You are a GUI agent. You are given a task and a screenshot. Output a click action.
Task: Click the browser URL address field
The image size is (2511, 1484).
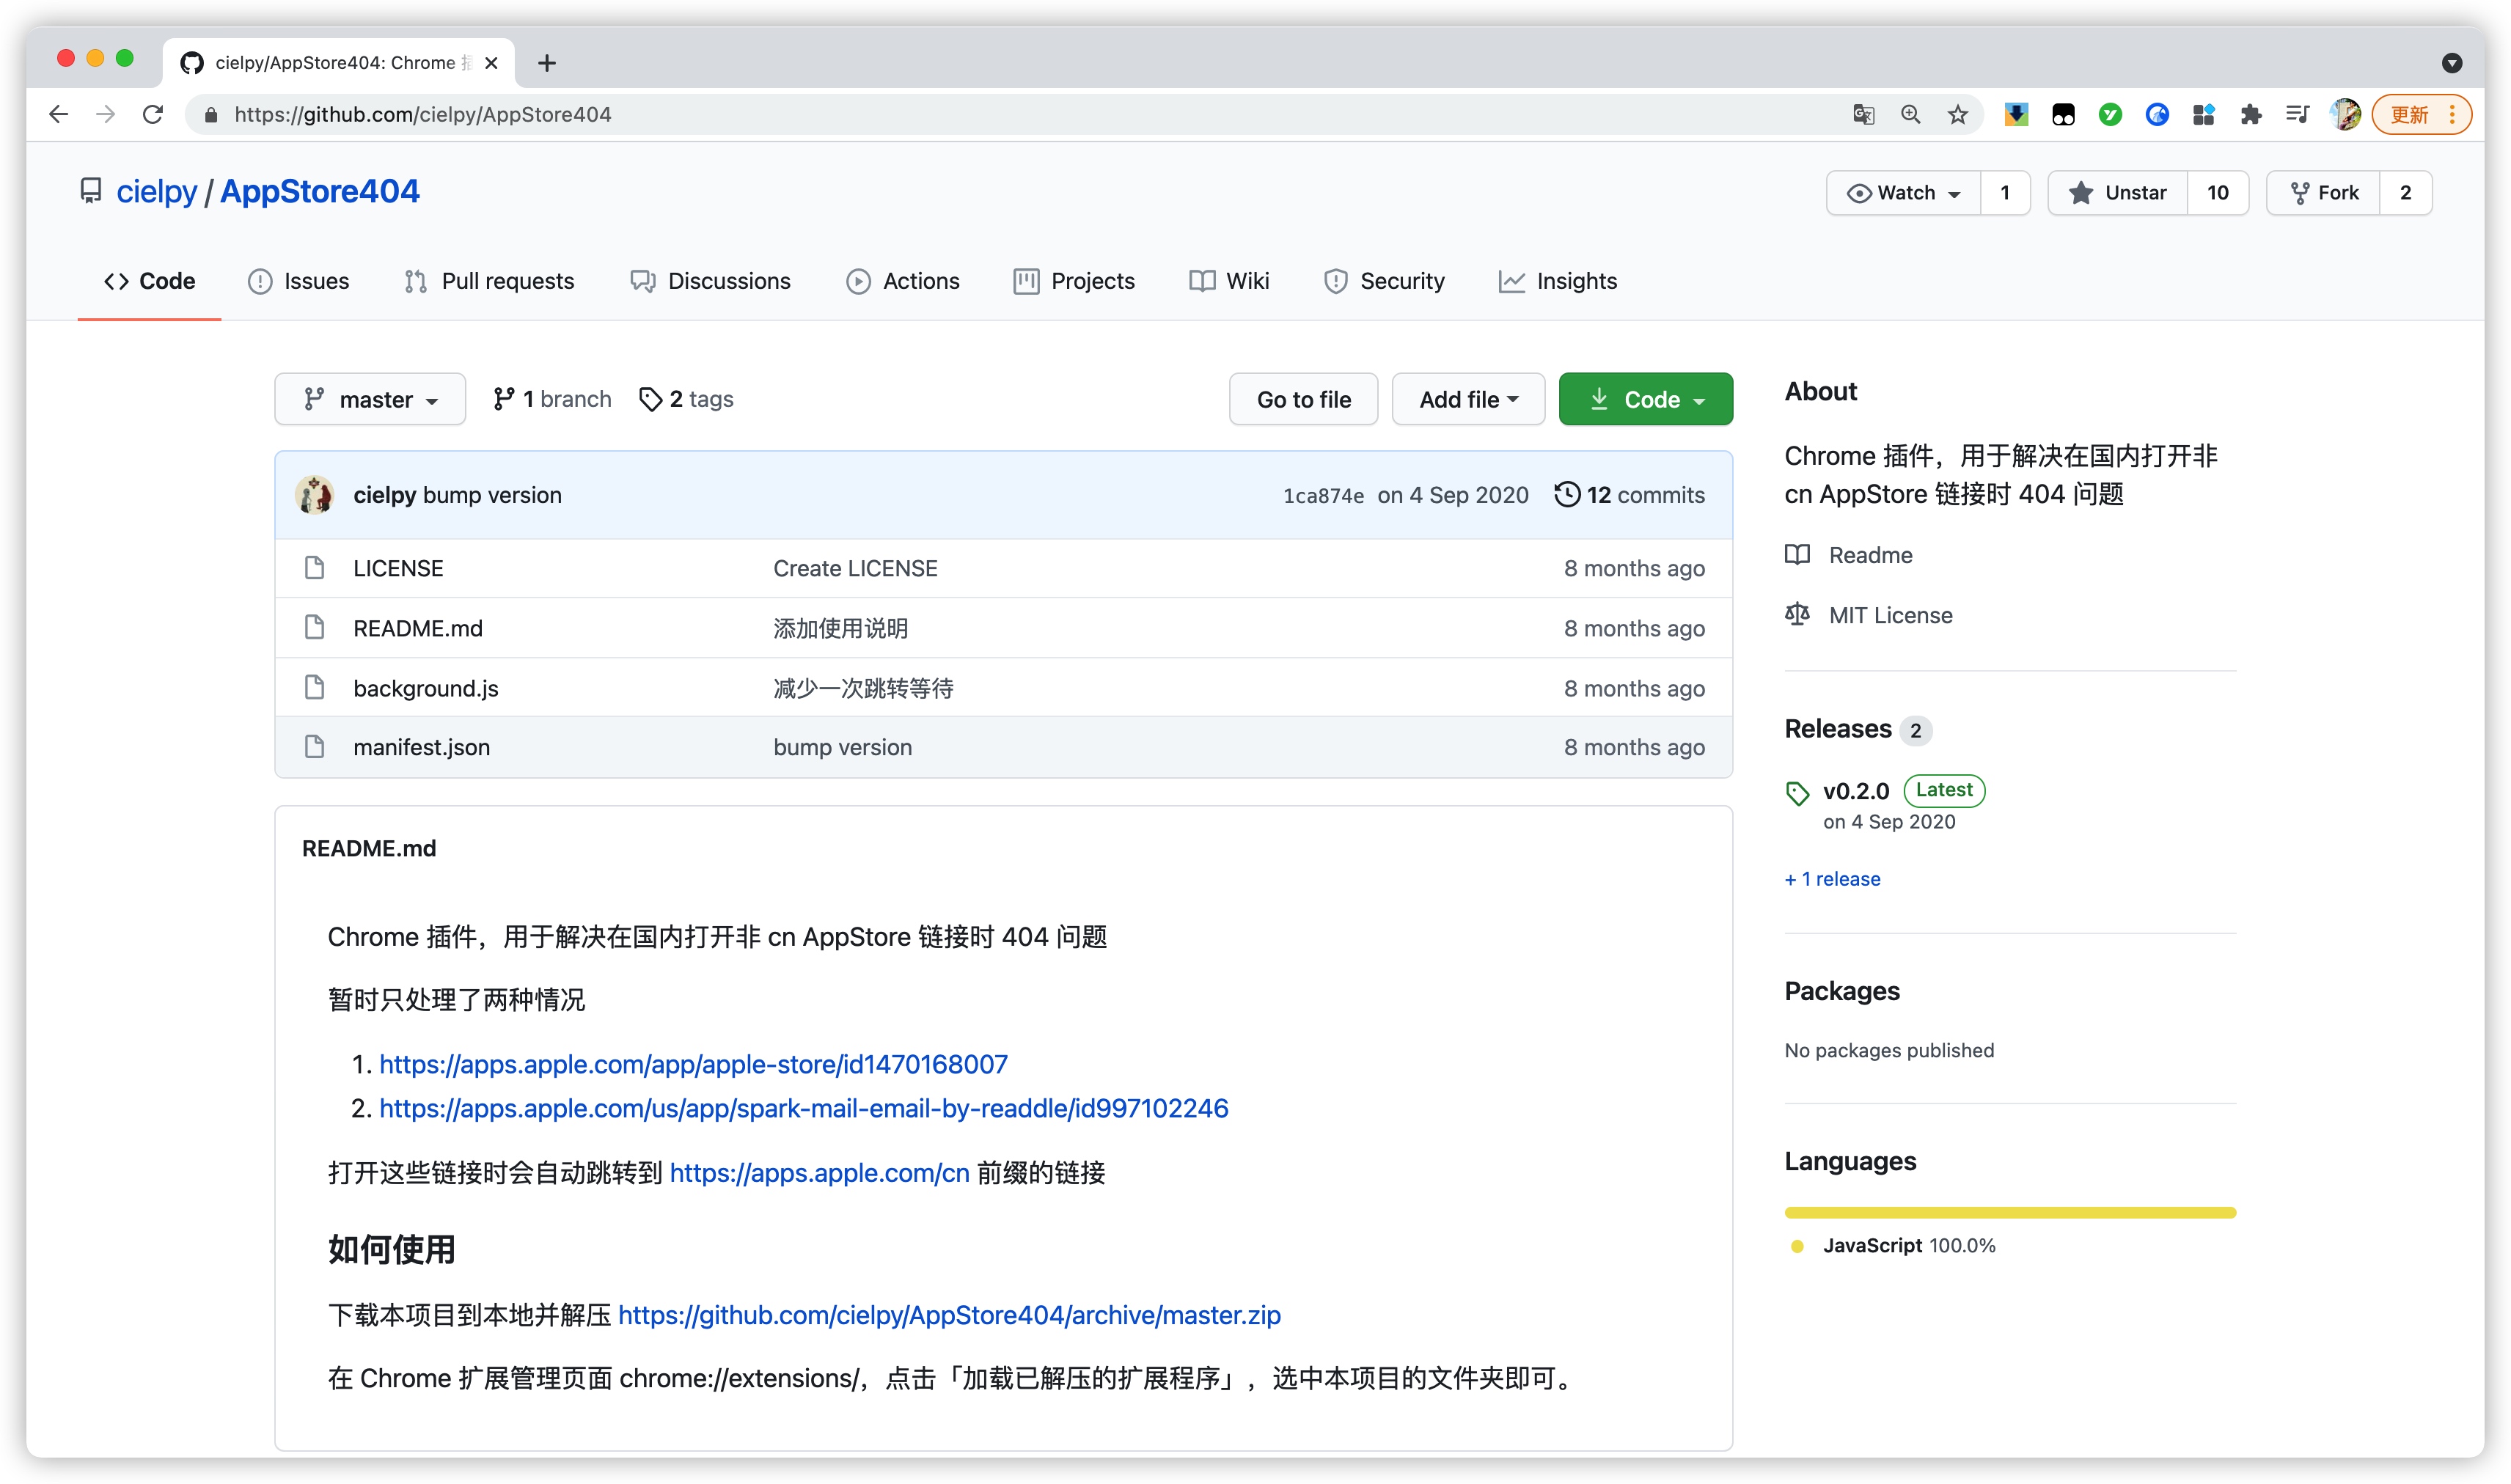pos(900,115)
